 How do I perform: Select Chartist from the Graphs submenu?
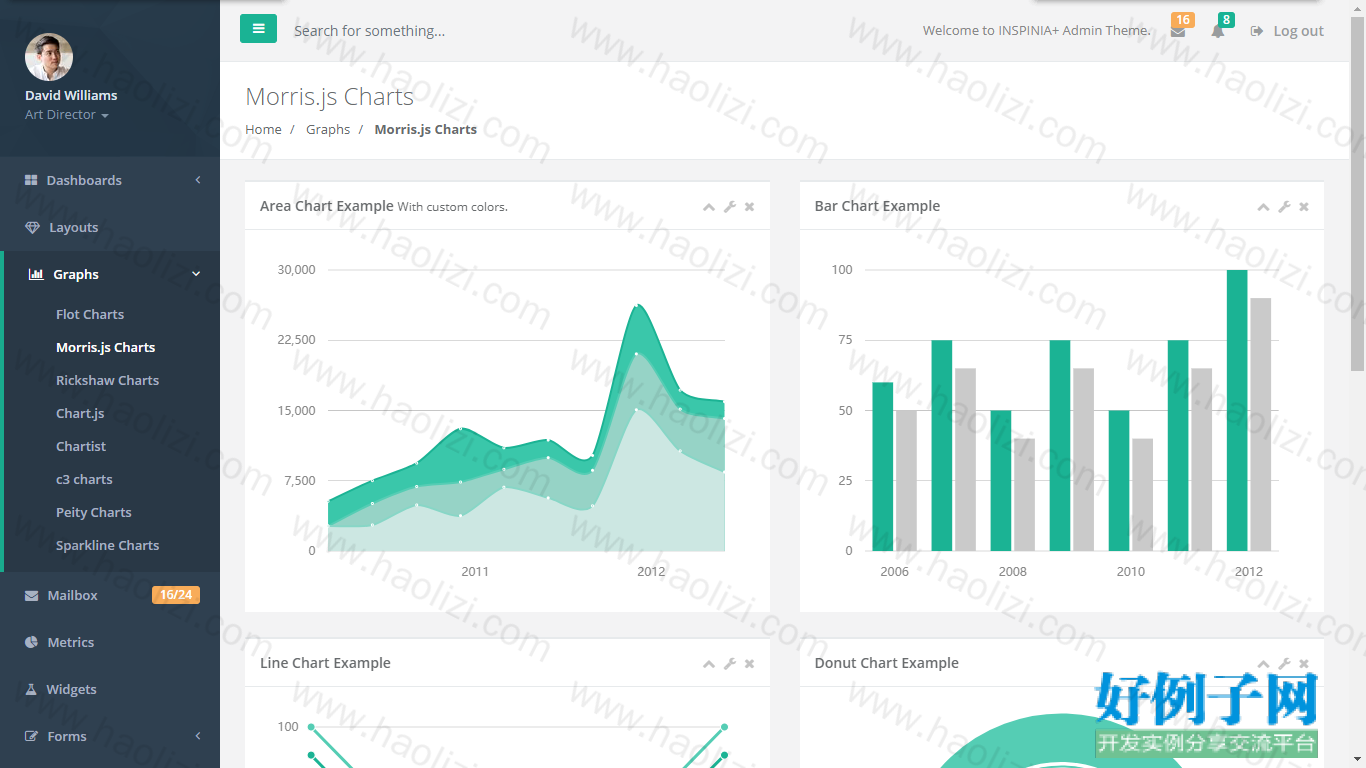coord(81,446)
